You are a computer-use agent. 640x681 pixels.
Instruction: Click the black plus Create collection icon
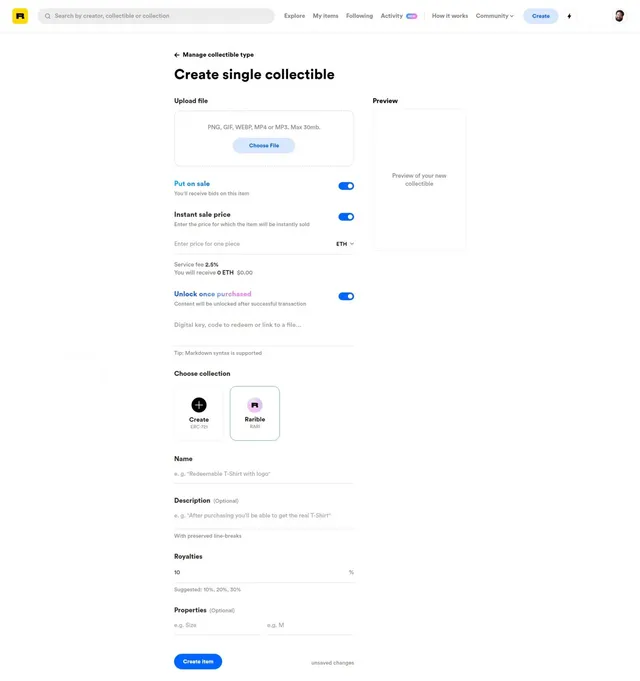(199, 405)
